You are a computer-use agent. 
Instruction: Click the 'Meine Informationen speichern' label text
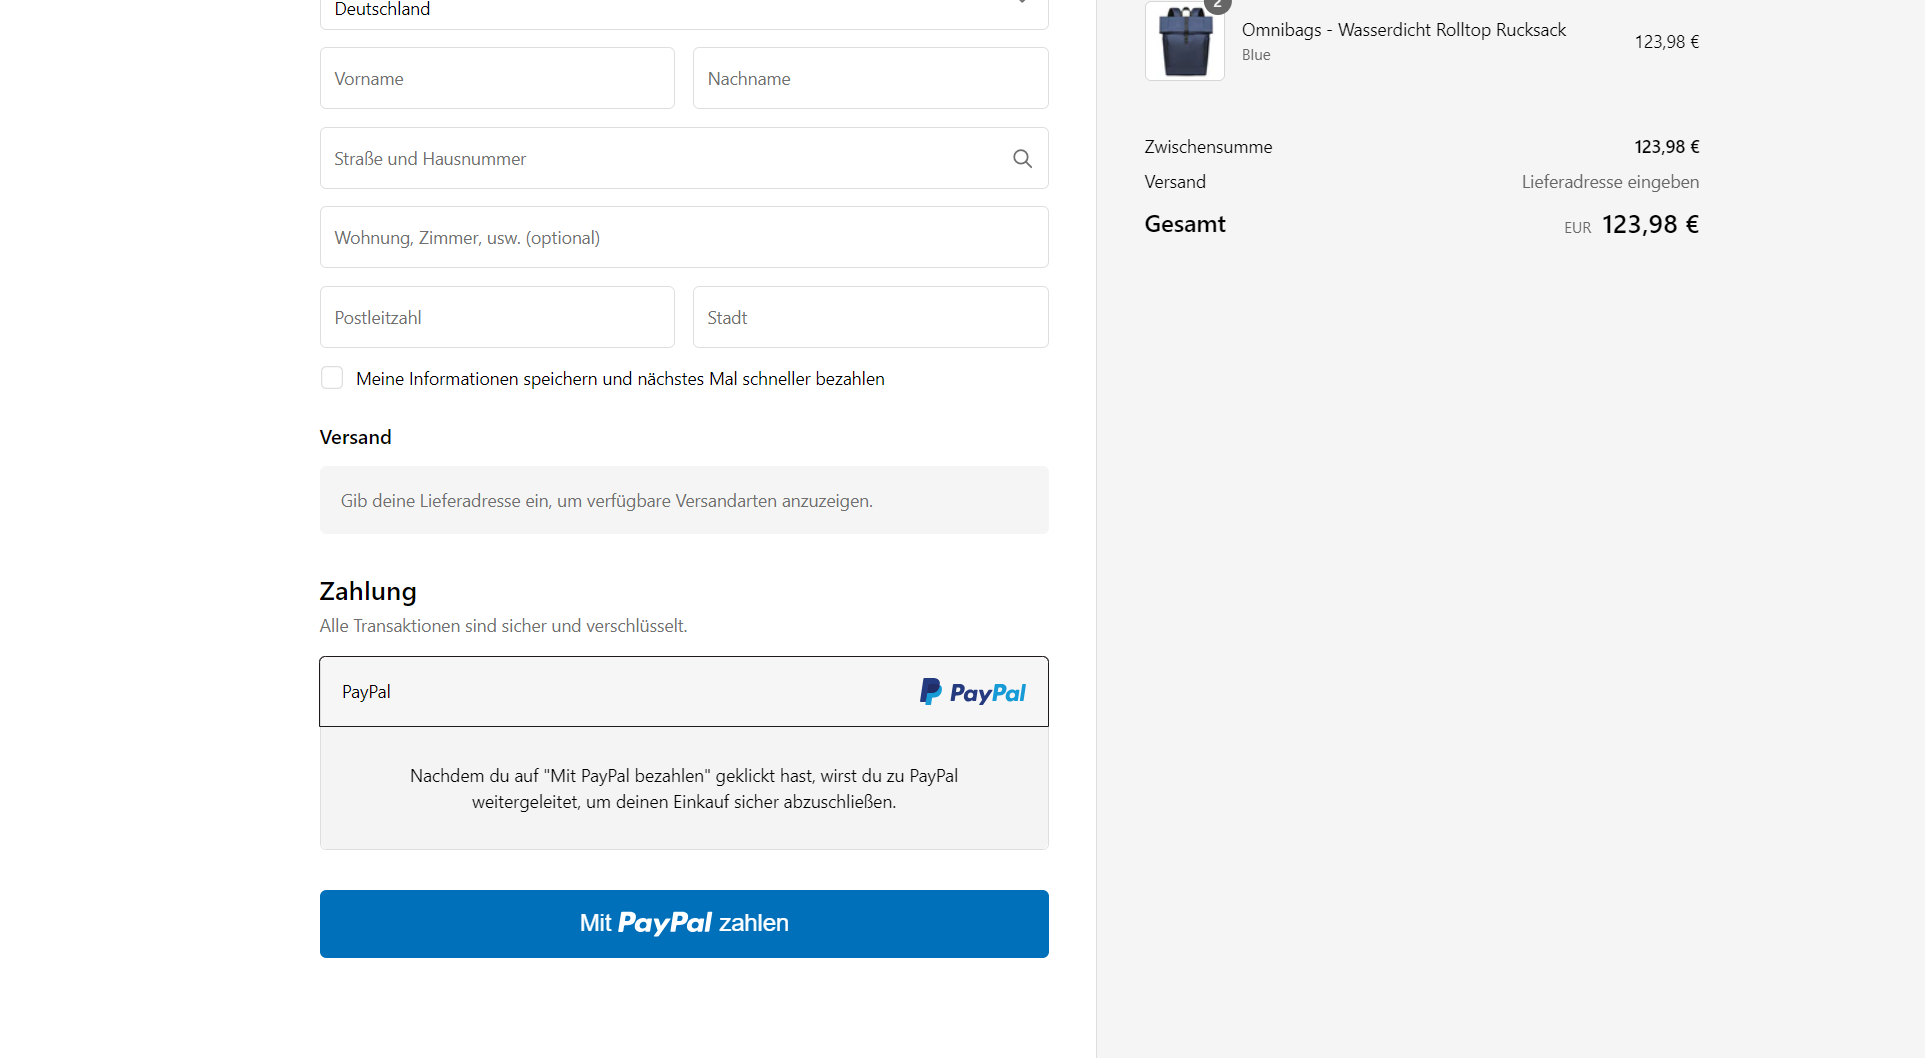coord(620,379)
